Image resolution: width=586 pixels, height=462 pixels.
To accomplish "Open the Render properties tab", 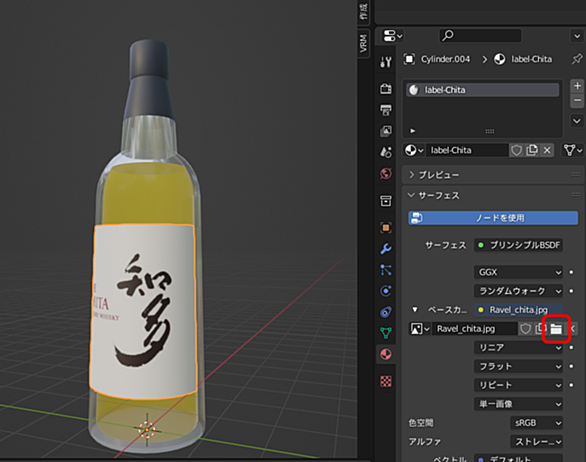I will [386, 89].
